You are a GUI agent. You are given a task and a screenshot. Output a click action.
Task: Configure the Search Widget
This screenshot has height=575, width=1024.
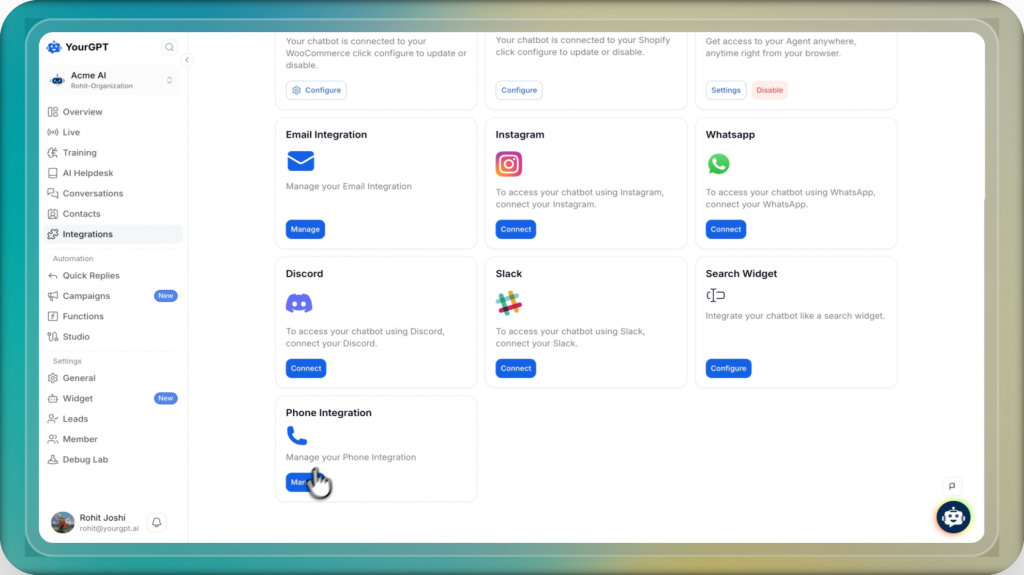(x=728, y=368)
